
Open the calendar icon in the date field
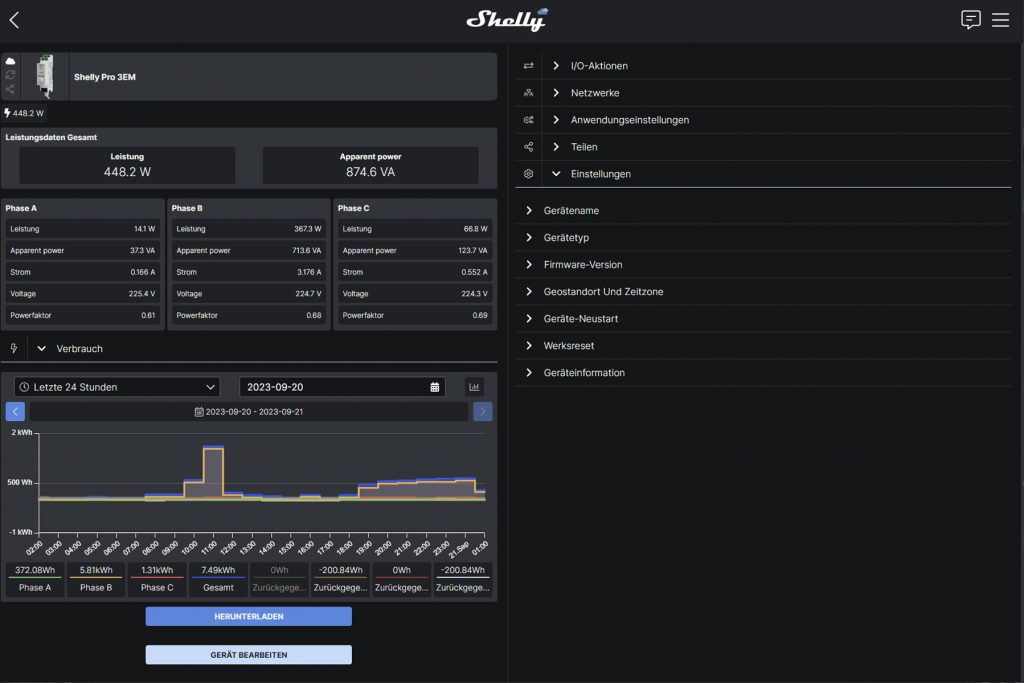coord(434,386)
